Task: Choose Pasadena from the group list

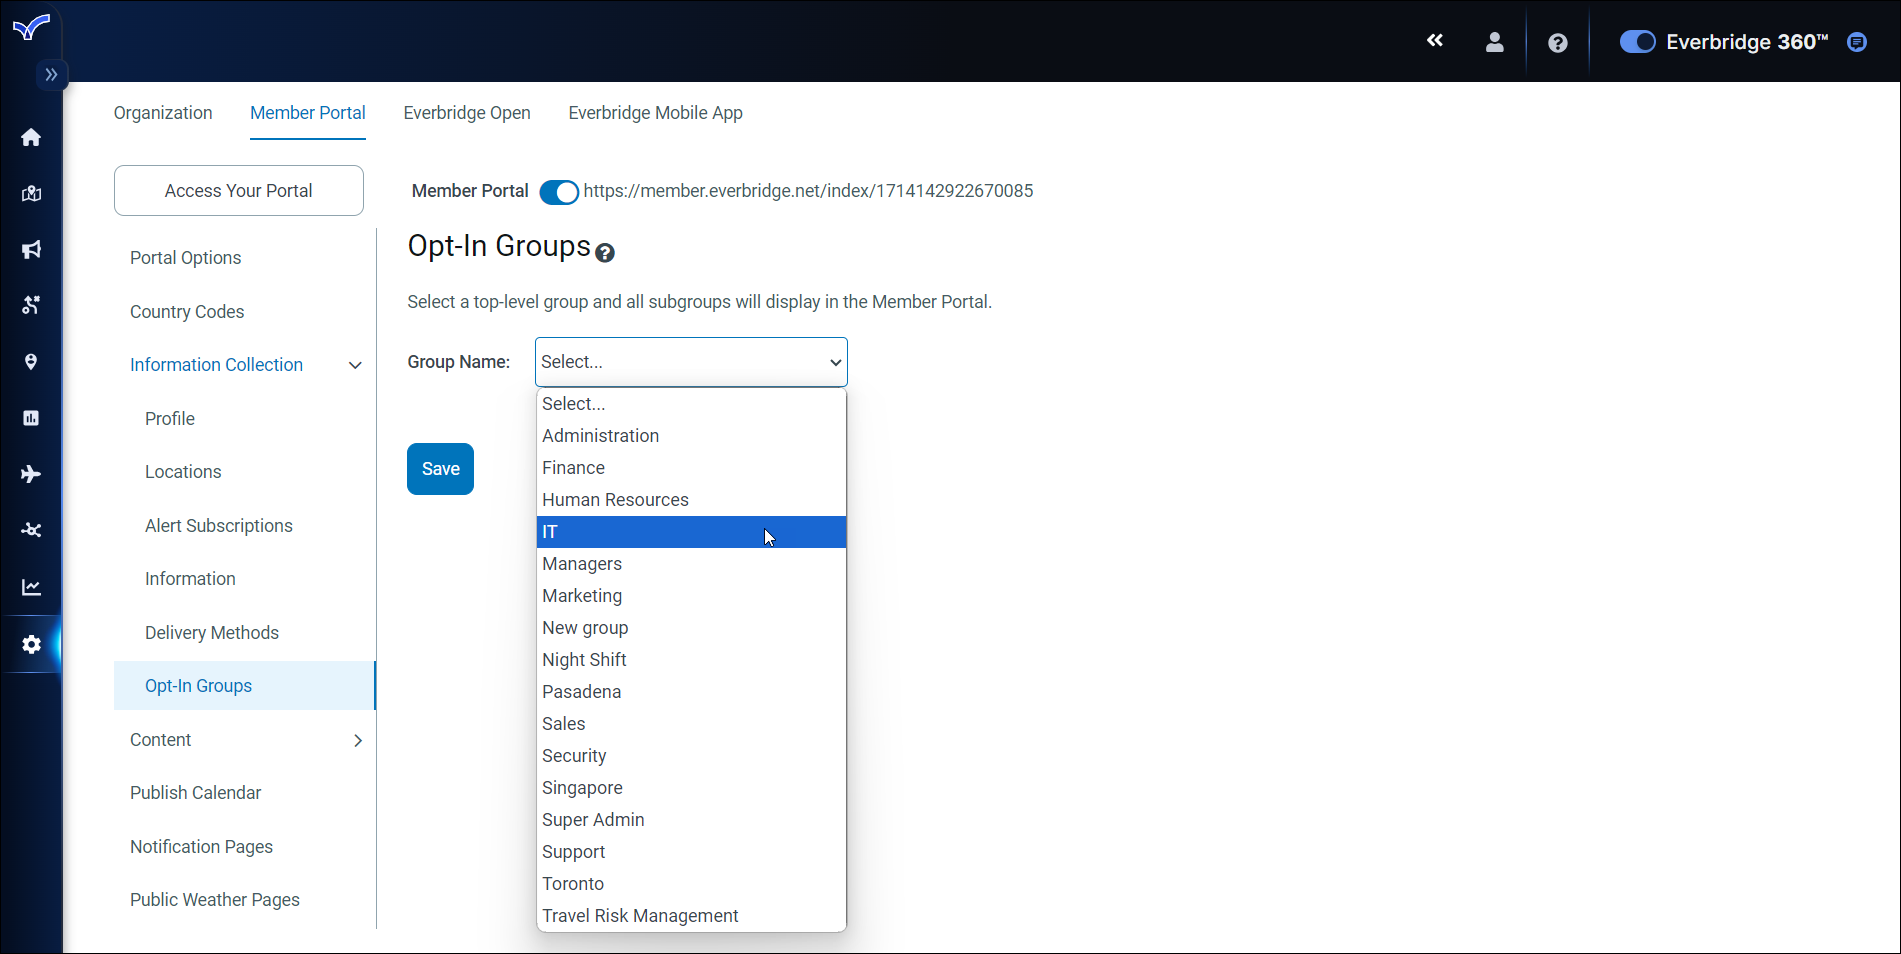Action: 691,692
